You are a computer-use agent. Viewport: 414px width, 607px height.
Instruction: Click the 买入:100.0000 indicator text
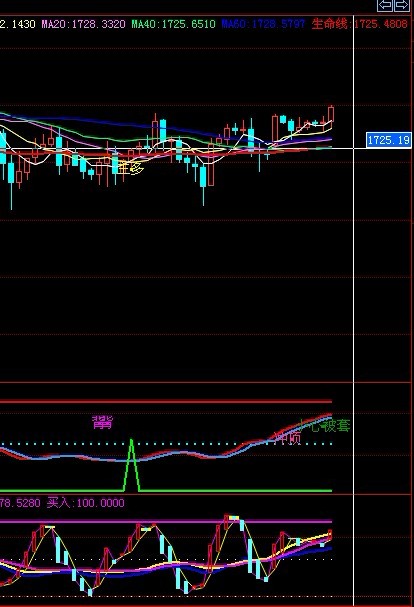tap(86, 503)
